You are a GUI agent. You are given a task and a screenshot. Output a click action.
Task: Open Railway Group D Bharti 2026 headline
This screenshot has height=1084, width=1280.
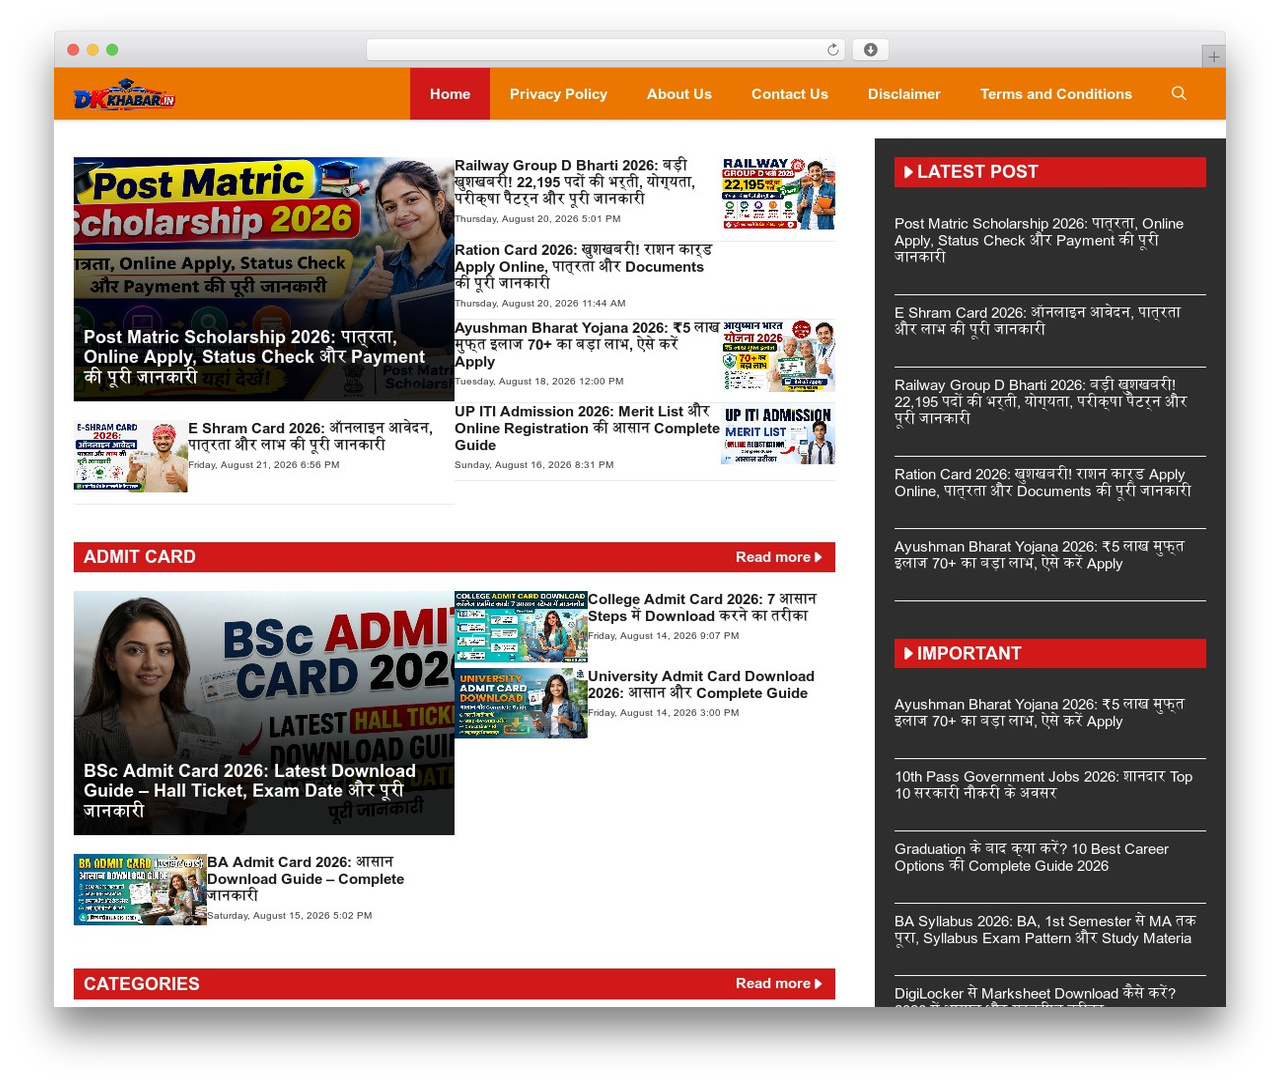pos(575,182)
